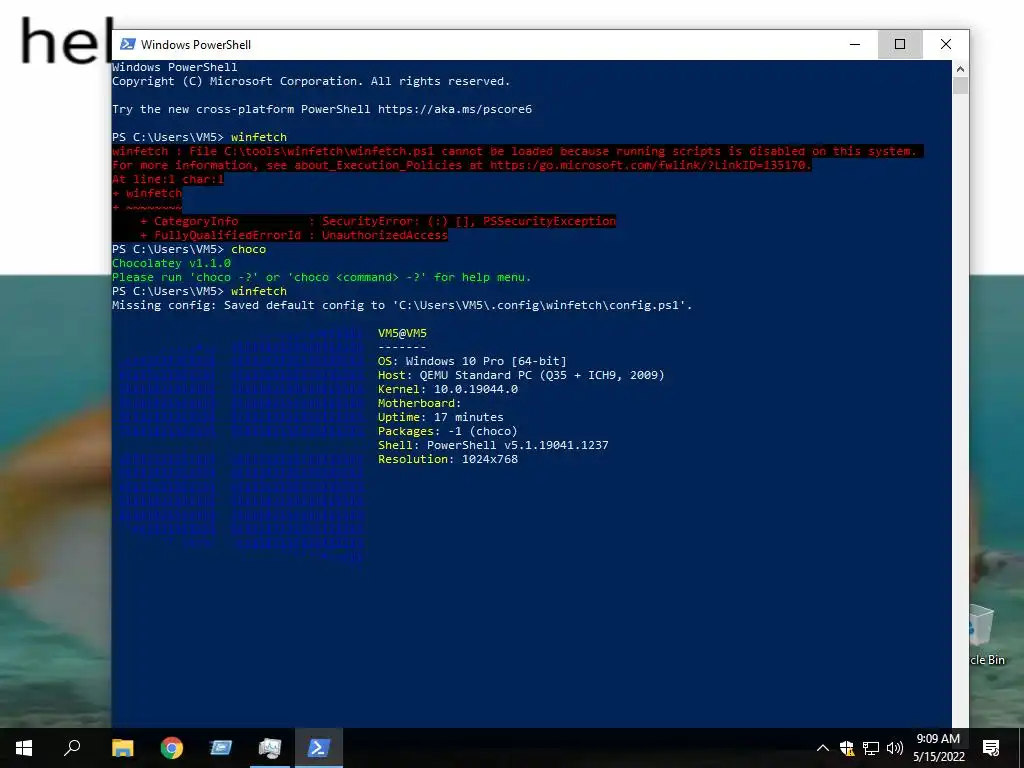Click the 'Copyright (C) Microsoft Corporation' line
This screenshot has height=768, width=1024.
(311, 81)
